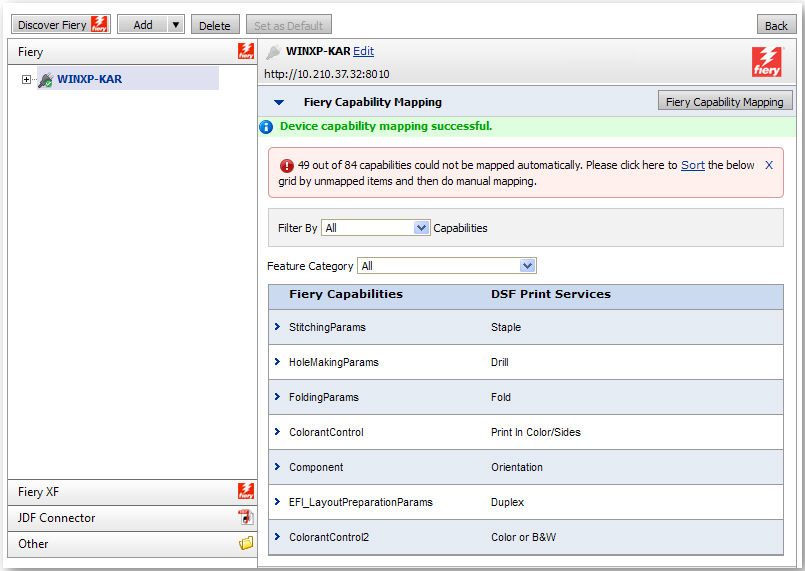Expand the HoleMakingParams row

point(277,361)
